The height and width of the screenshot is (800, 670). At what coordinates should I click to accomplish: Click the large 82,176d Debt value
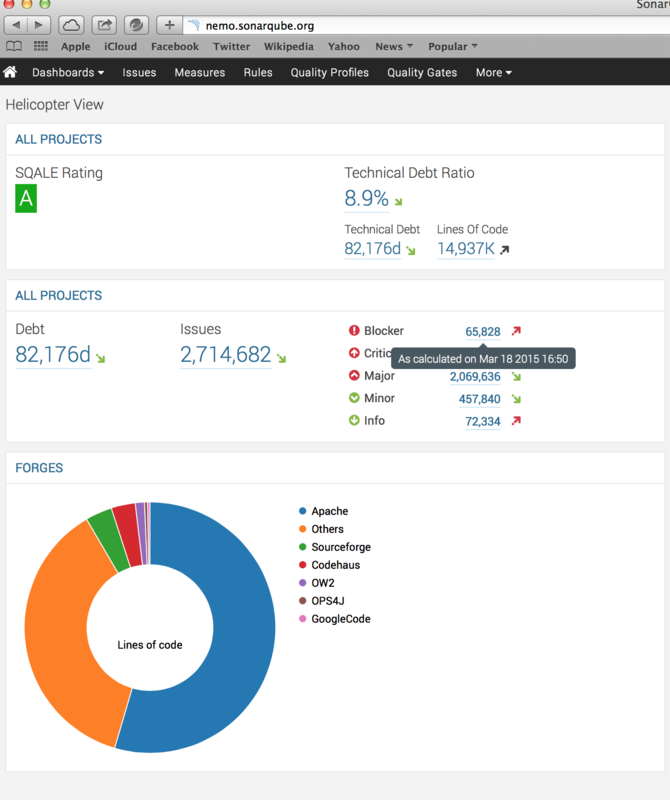click(53, 355)
